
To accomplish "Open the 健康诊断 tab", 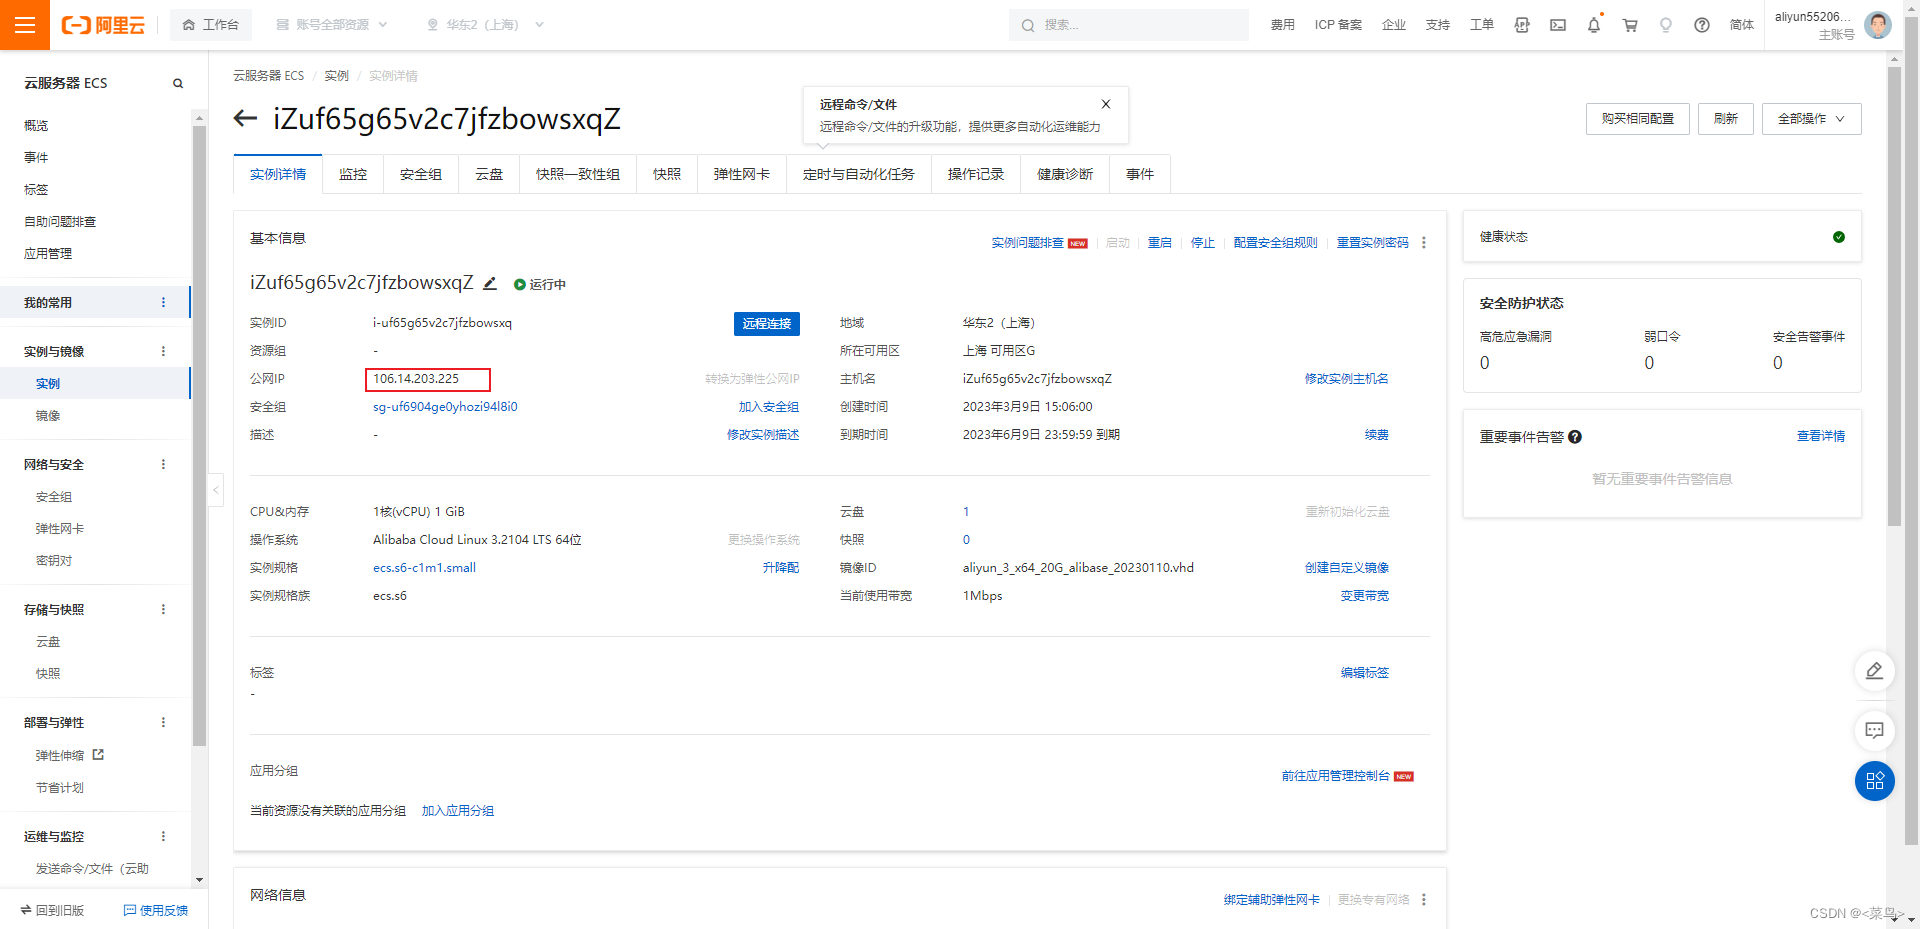I will pyautogui.click(x=1065, y=175).
